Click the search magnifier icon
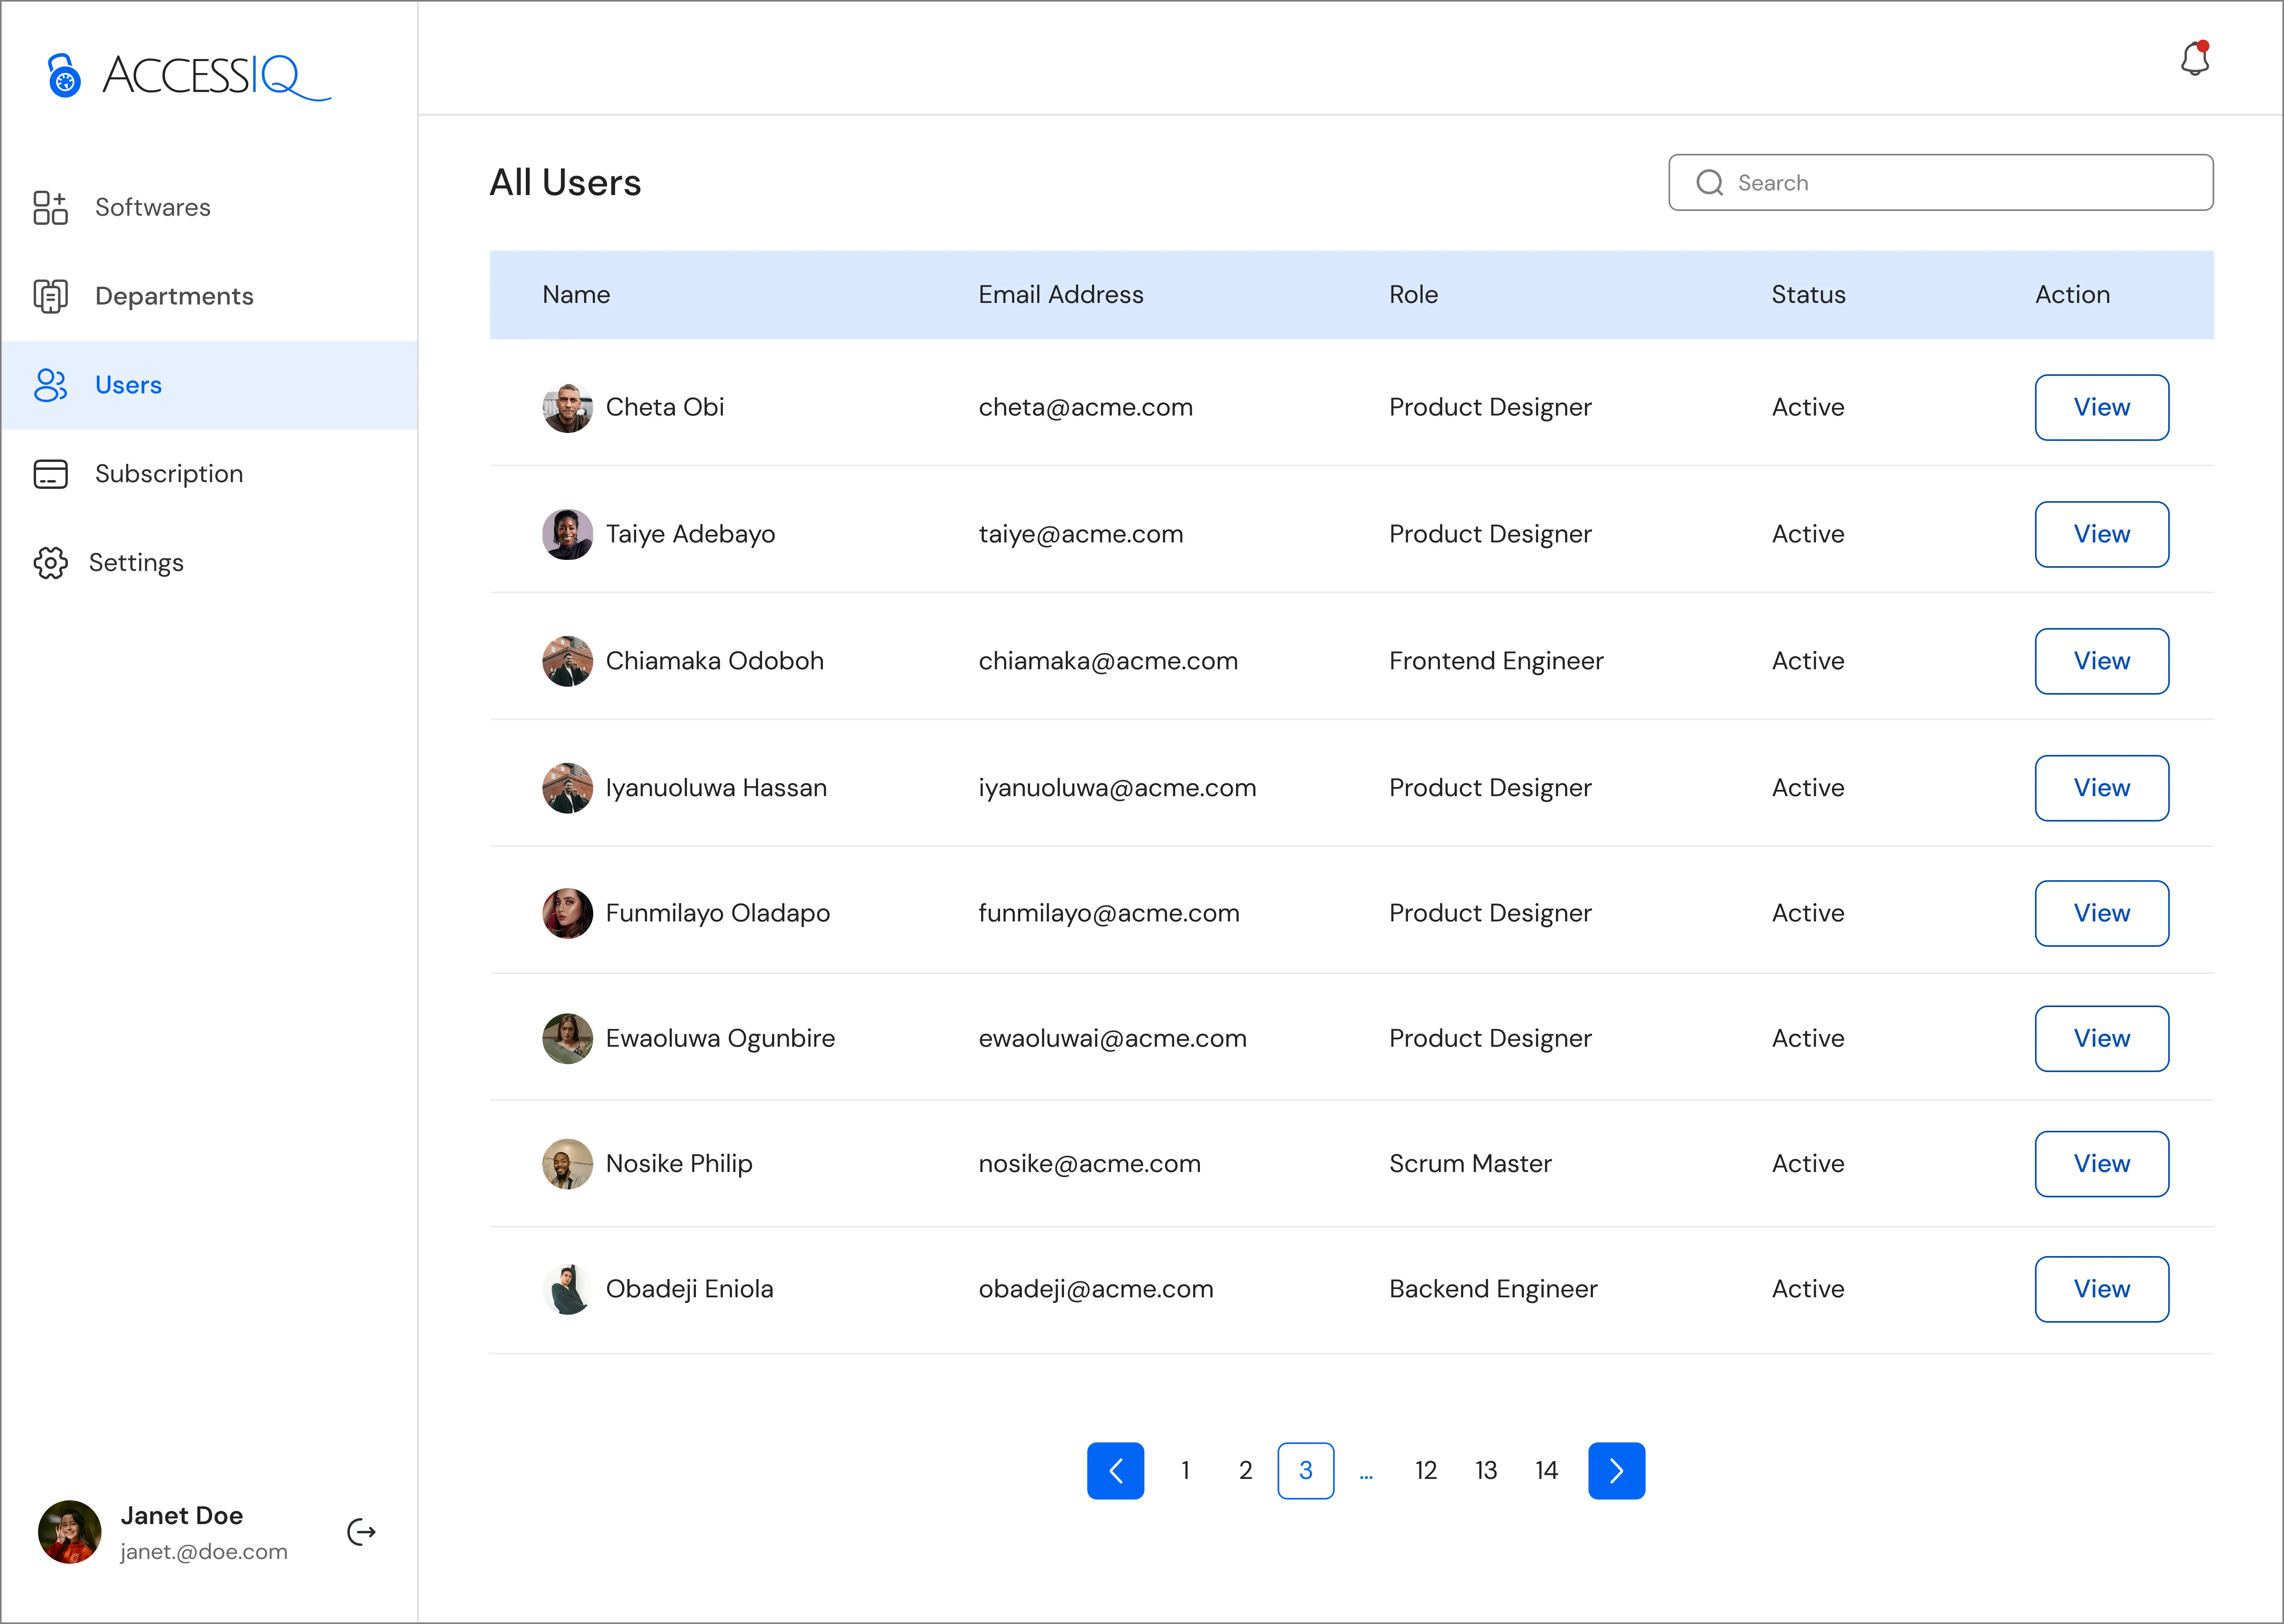 1709,183
